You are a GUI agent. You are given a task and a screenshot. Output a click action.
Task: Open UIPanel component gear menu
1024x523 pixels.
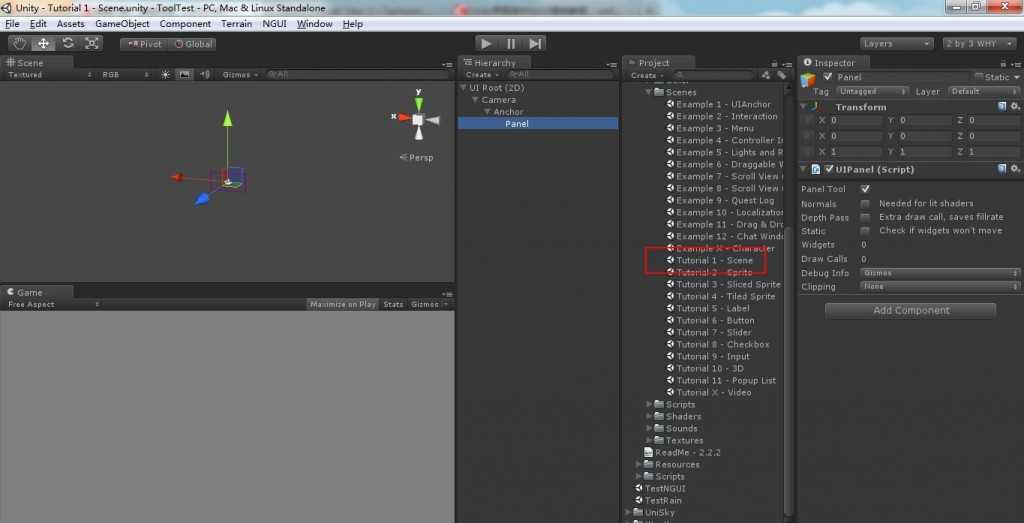(x=1015, y=169)
